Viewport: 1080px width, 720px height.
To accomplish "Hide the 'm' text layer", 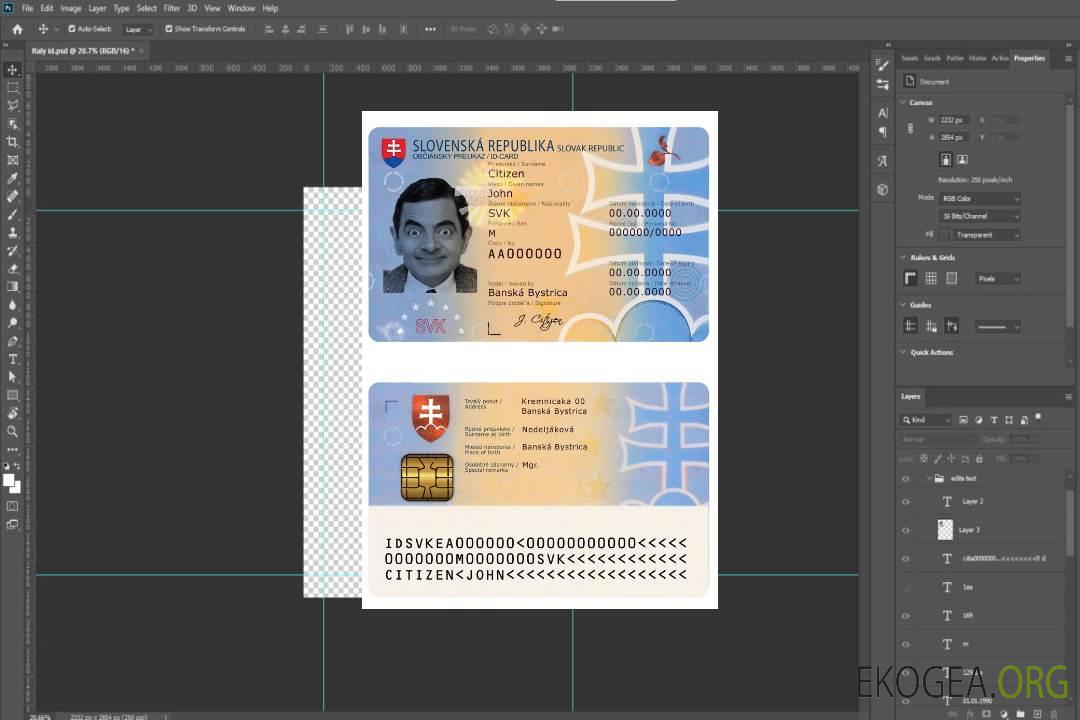I will click(906, 645).
